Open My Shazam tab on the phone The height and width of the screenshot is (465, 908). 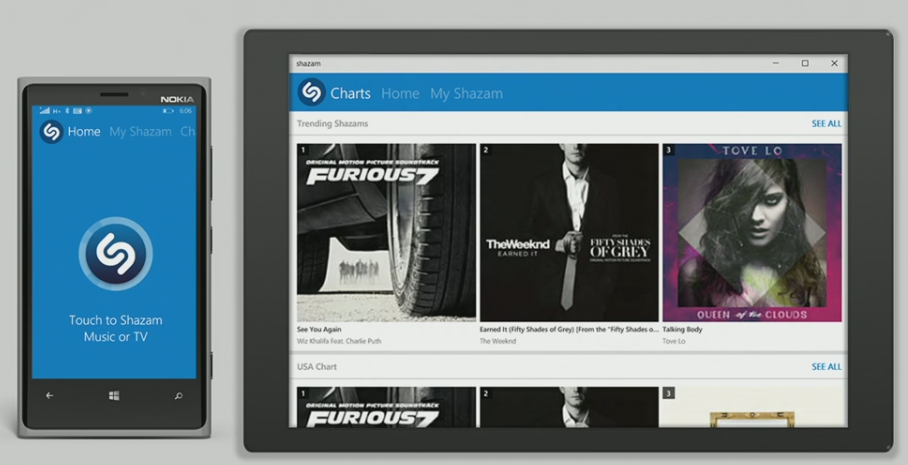140,132
